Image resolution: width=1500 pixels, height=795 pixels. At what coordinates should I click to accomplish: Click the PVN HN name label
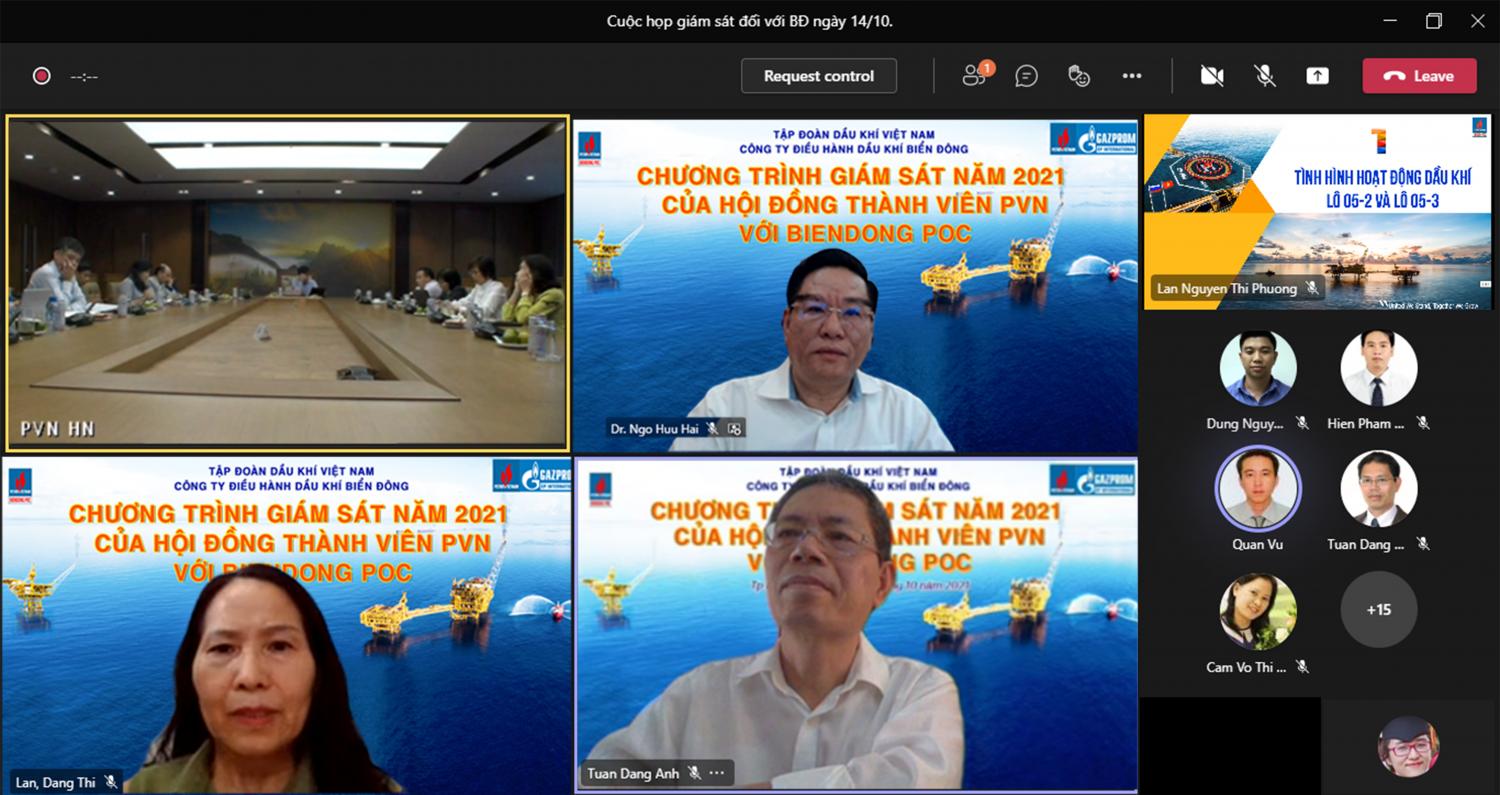pos(57,429)
